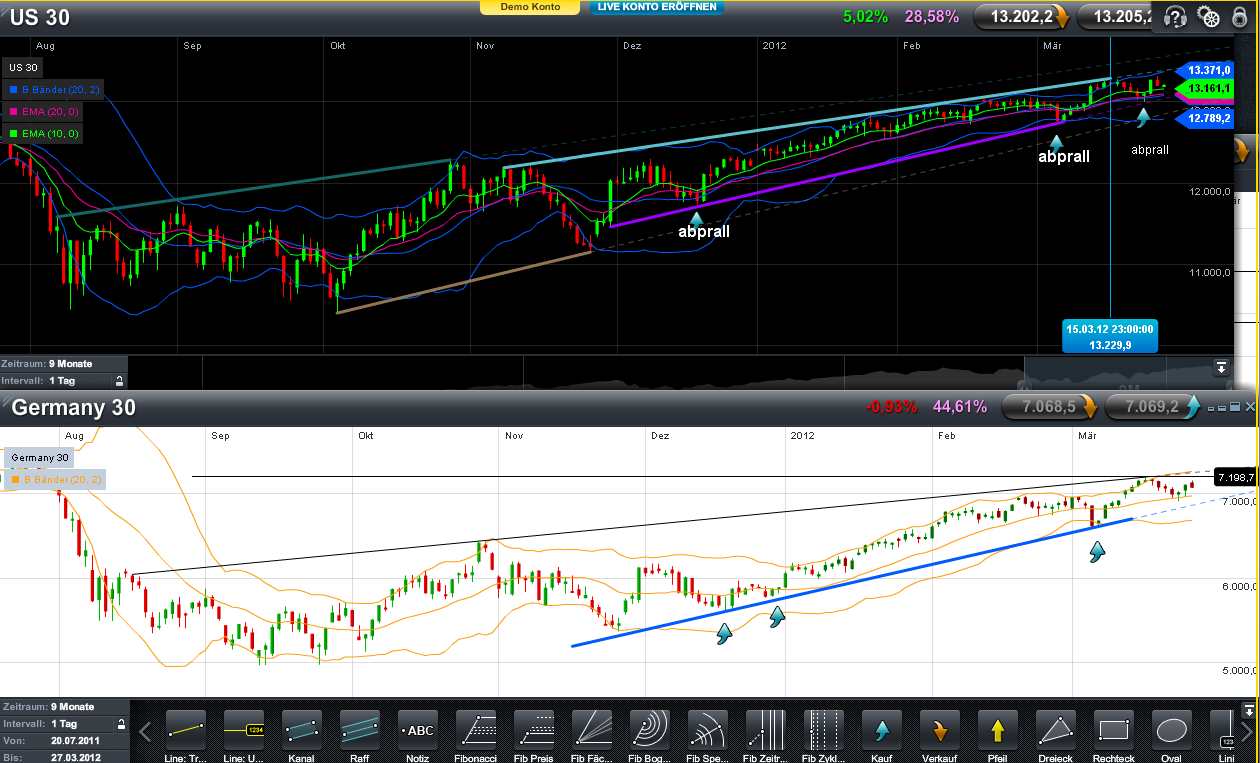Place a Verkauf sell arrow marker
Image resolution: width=1260 pixels, height=763 pixels.
(x=939, y=729)
